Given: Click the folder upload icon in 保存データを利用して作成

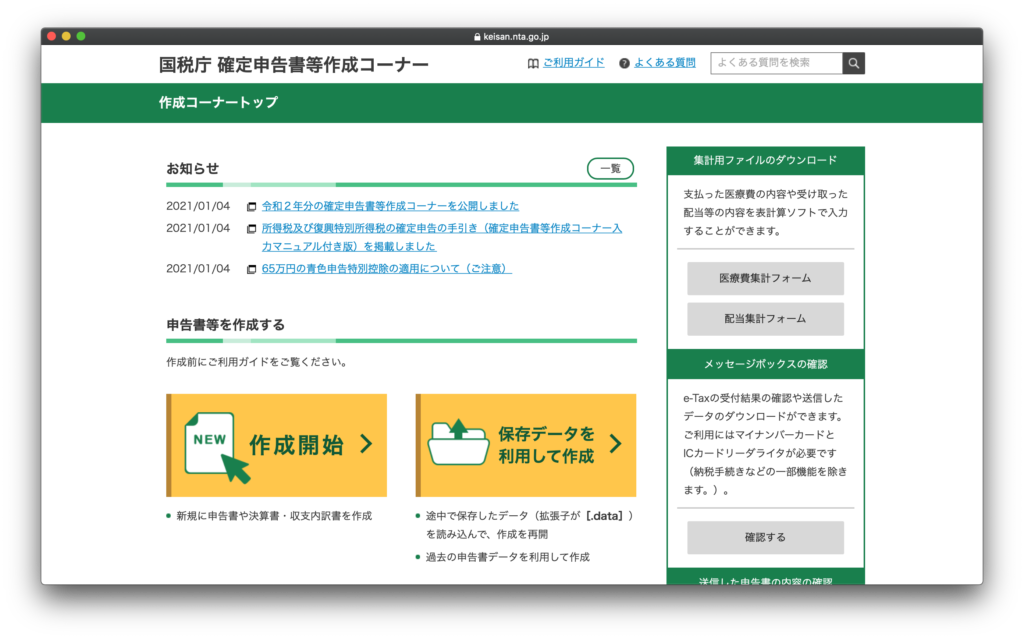Looking at the screenshot, I should click(x=458, y=442).
